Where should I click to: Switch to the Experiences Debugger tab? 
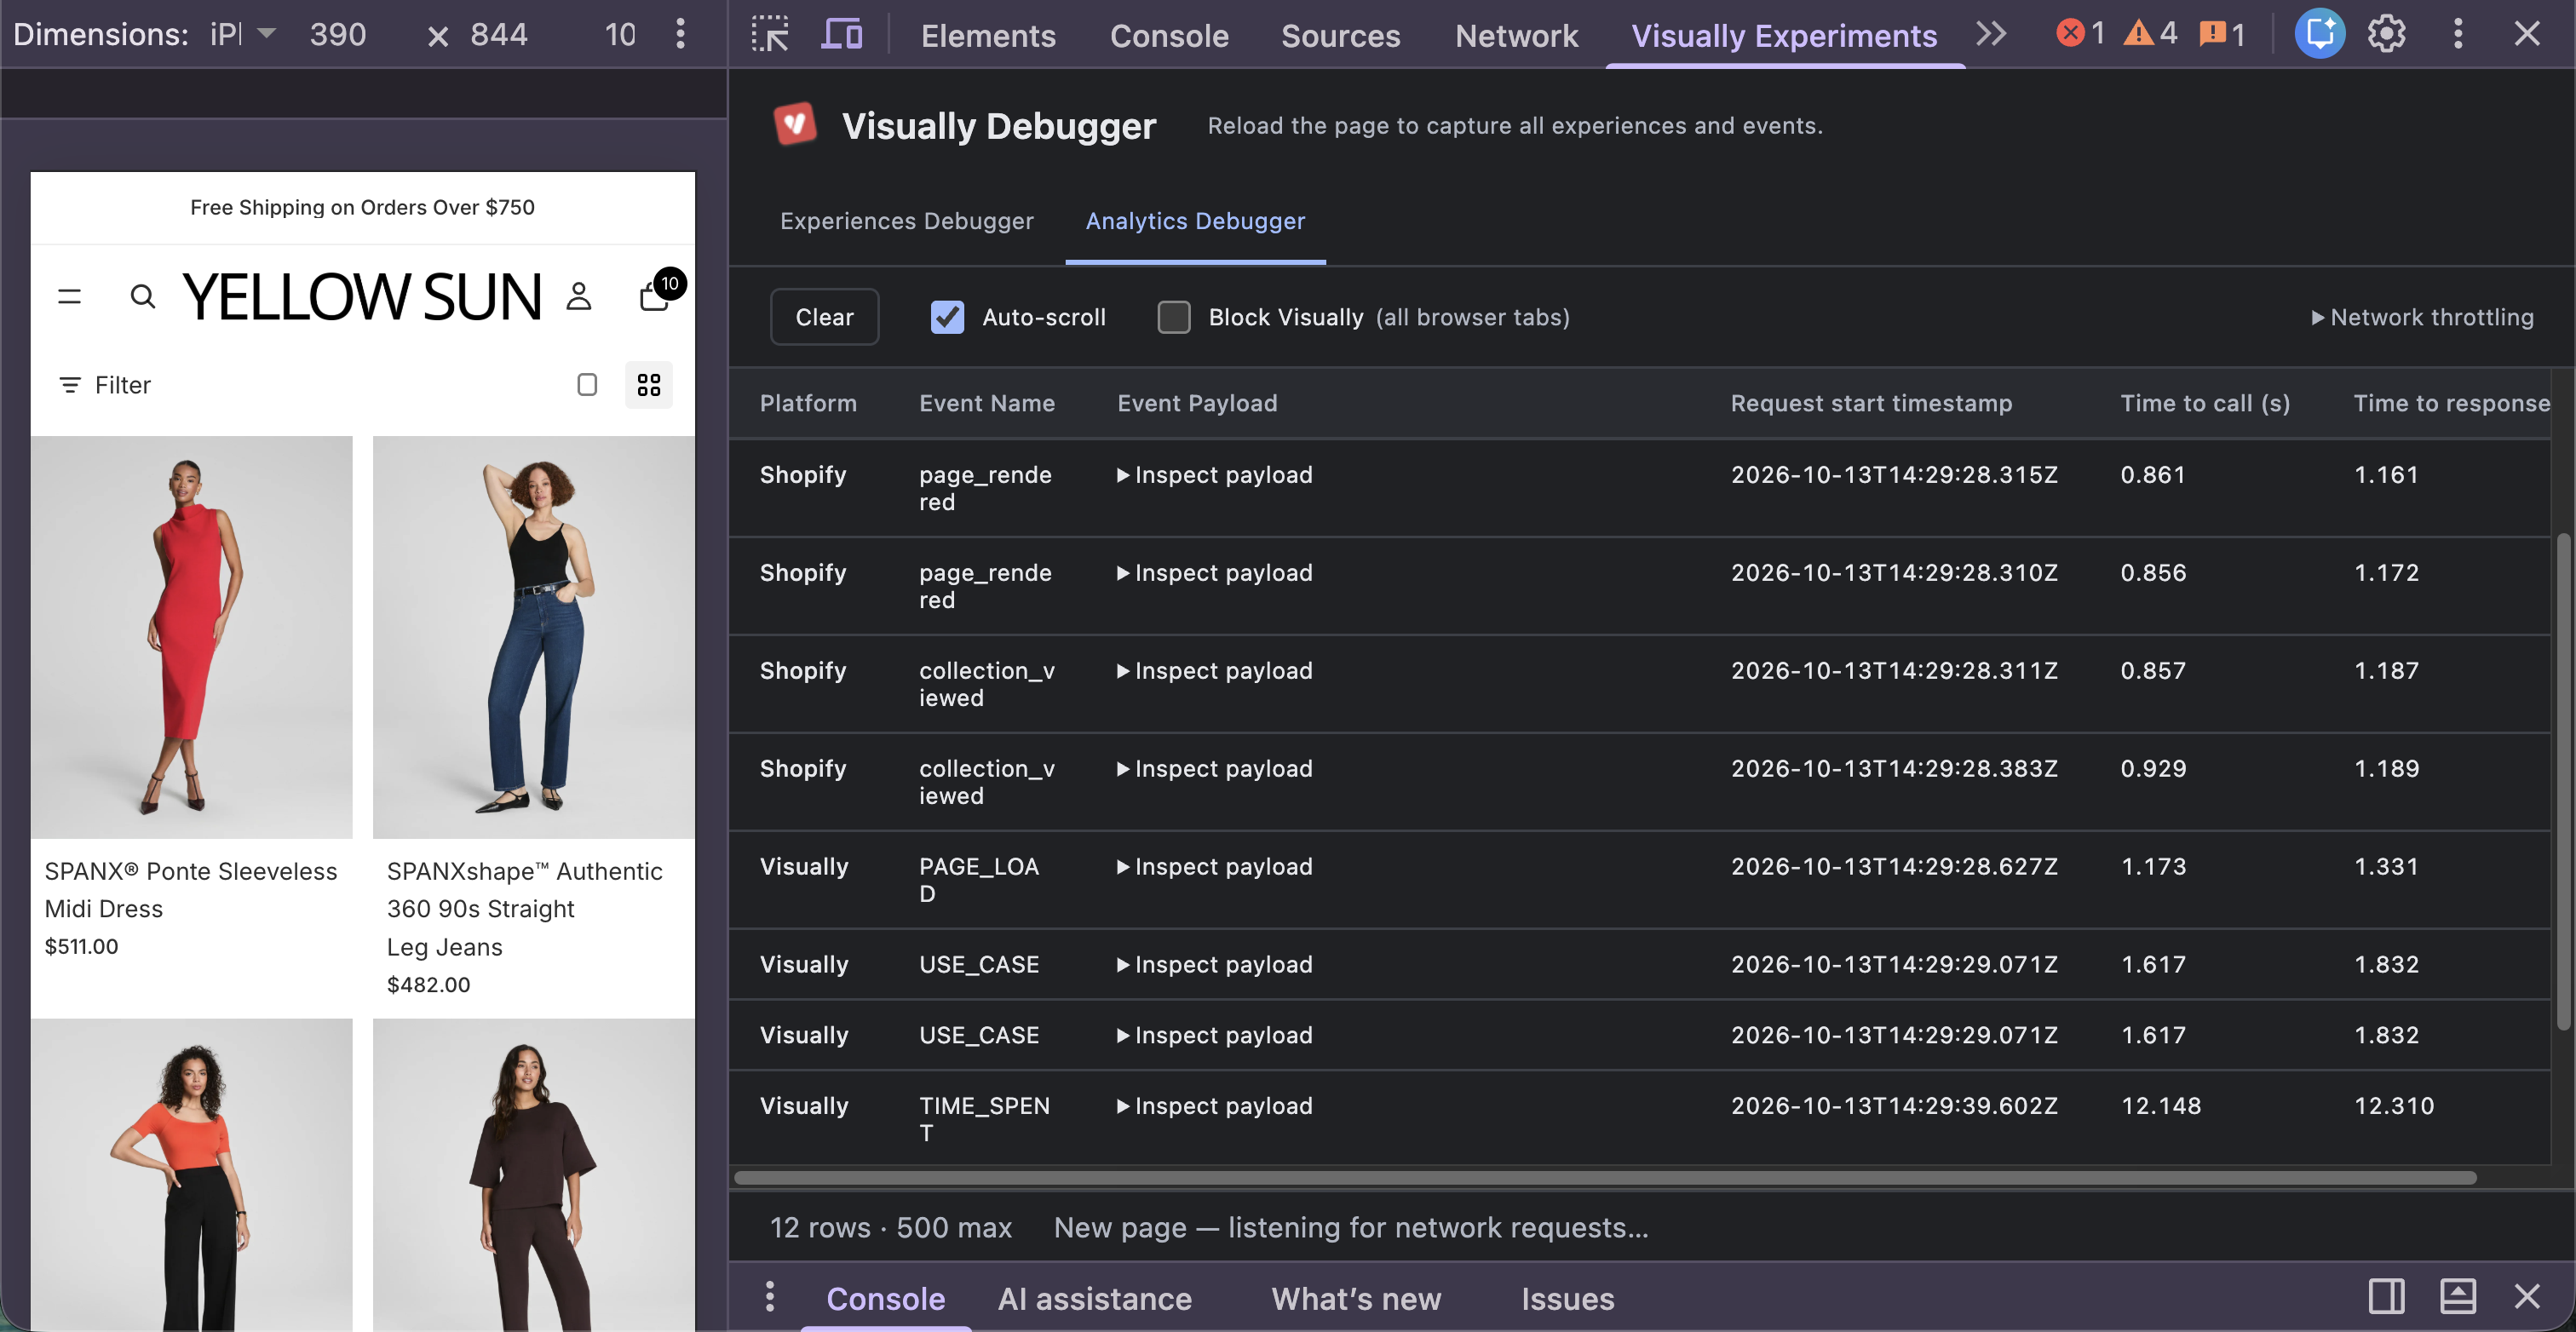[x=906, y=221]
